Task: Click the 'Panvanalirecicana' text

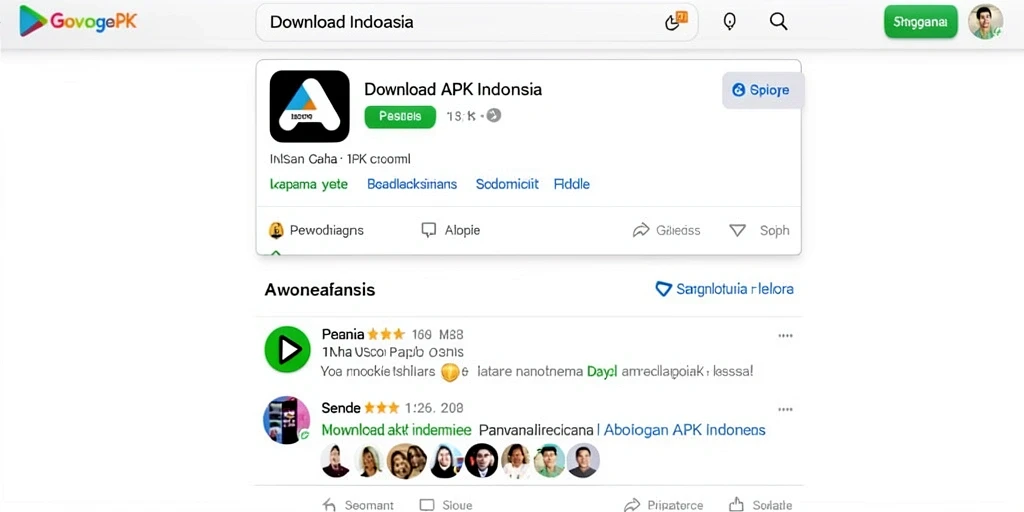Action: coord(536,430)
